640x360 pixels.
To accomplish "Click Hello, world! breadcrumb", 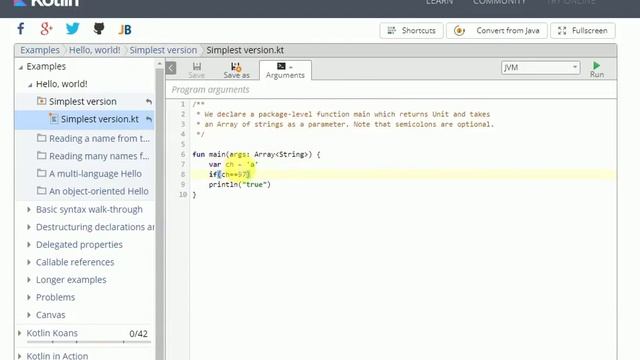I will 94,50.
